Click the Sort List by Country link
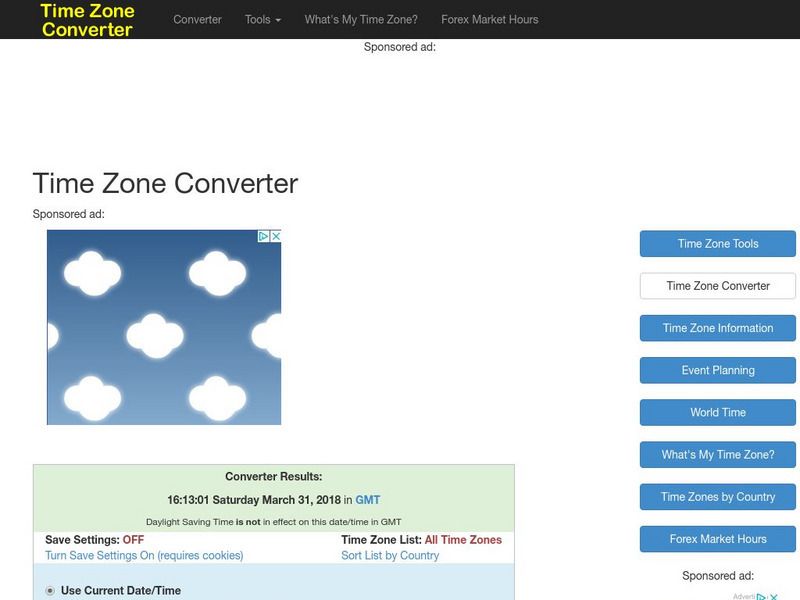Viewport: 800px width, 600px height. click(x=391, y=555)
